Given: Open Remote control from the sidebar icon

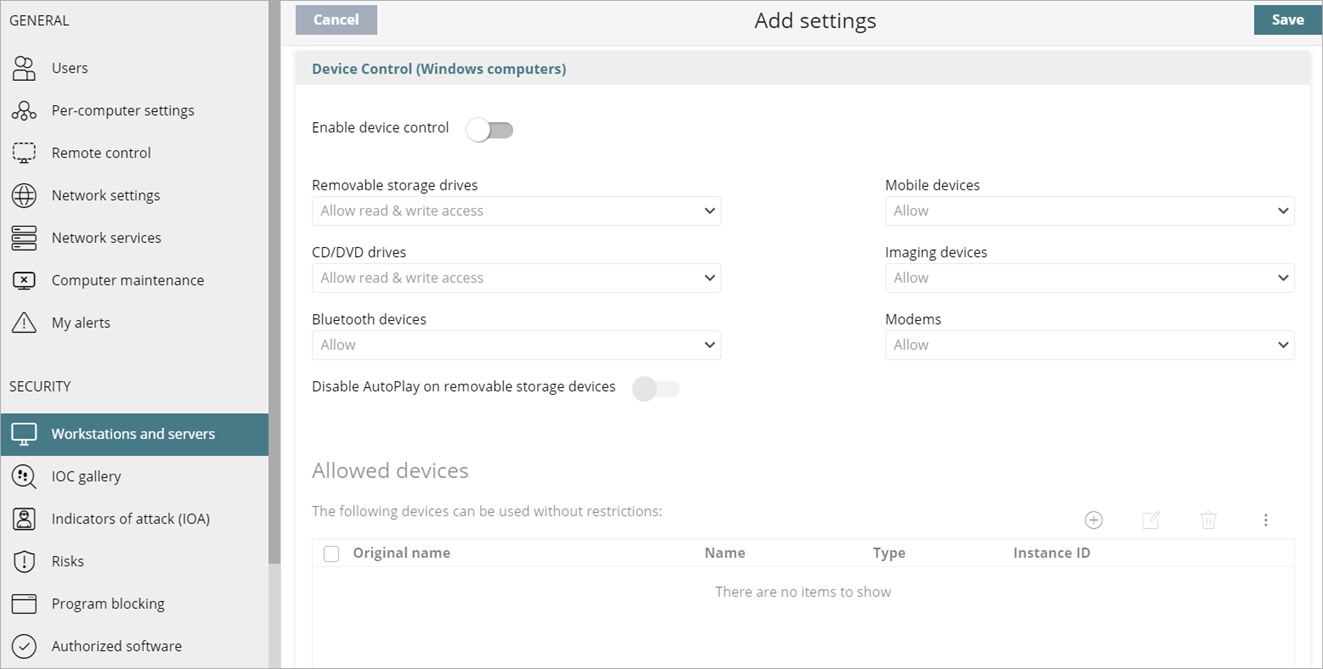Looking at the screenshot, I should click(25, 152).
